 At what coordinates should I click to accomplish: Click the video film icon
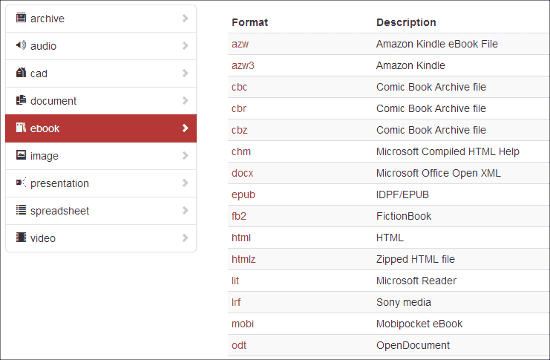21,238
